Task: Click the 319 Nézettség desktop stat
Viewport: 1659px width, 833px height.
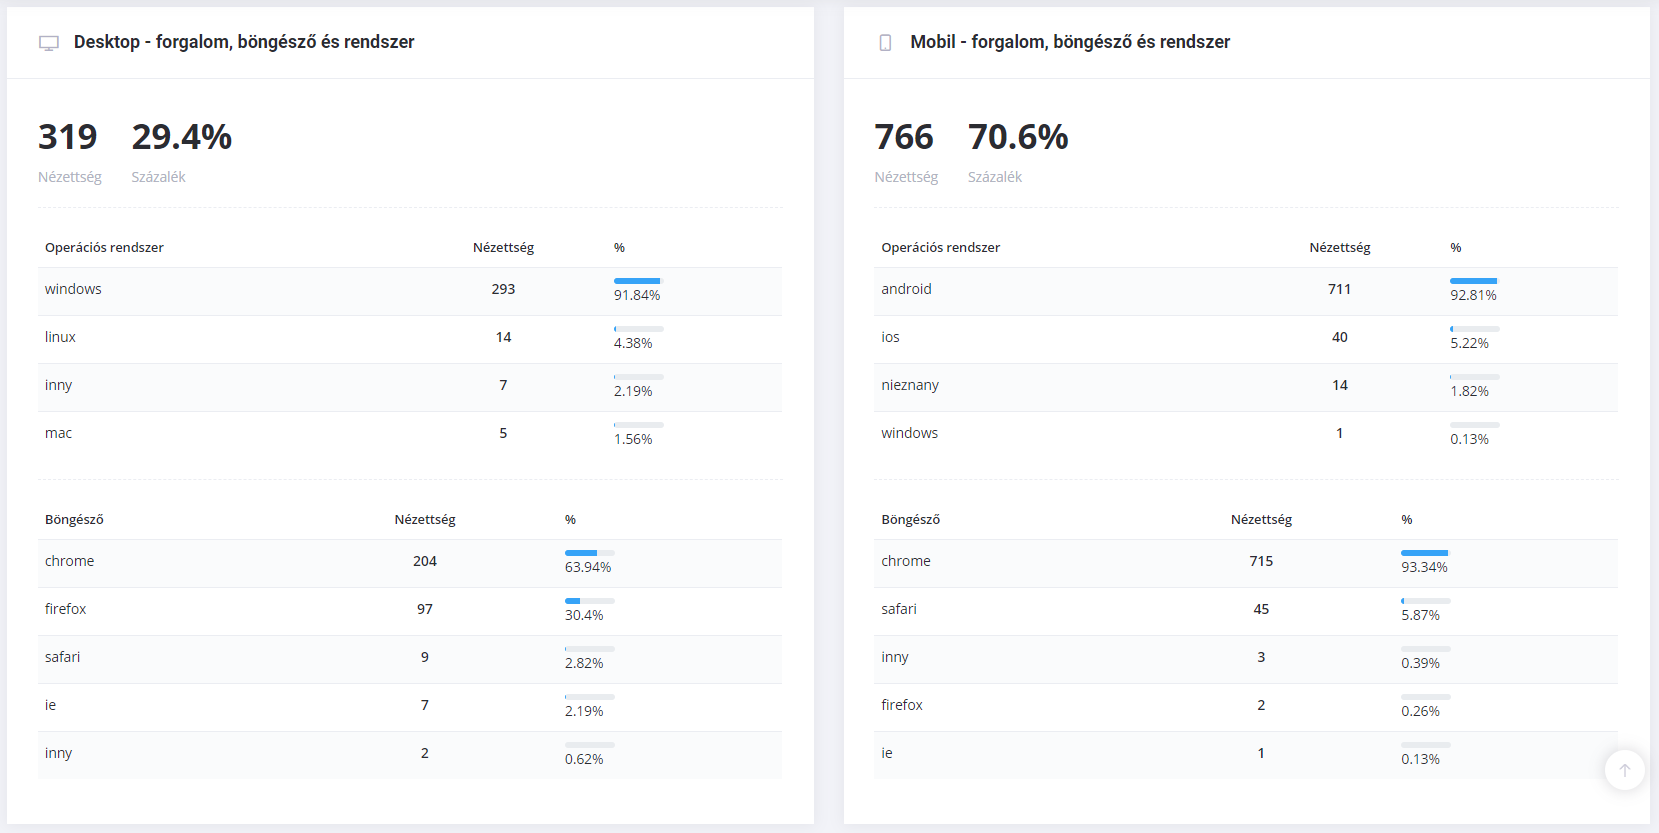Action: click(x=68, y=138)
